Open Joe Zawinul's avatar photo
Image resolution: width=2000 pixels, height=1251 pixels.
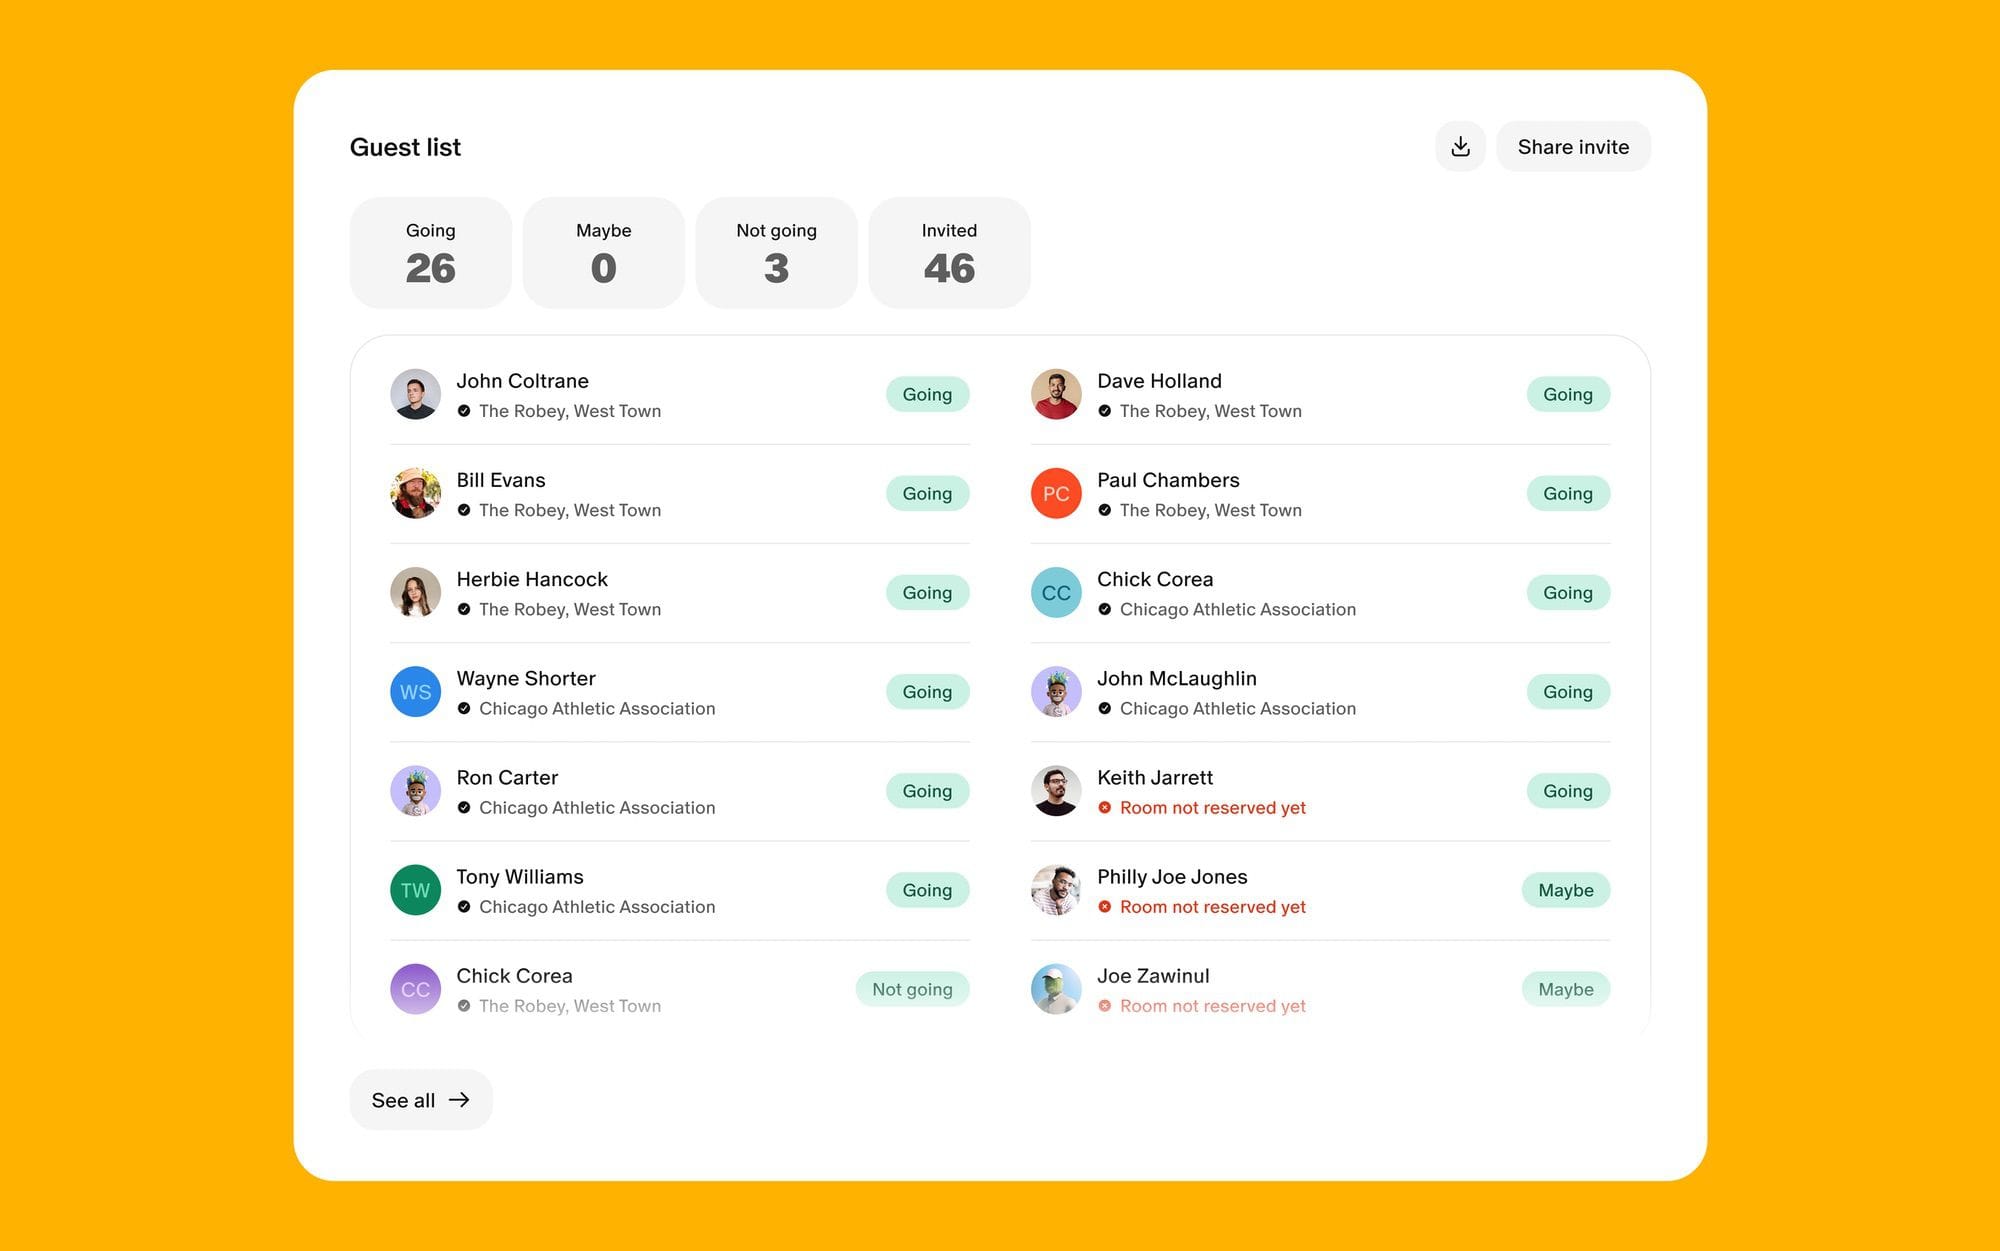pos(1056,989)
